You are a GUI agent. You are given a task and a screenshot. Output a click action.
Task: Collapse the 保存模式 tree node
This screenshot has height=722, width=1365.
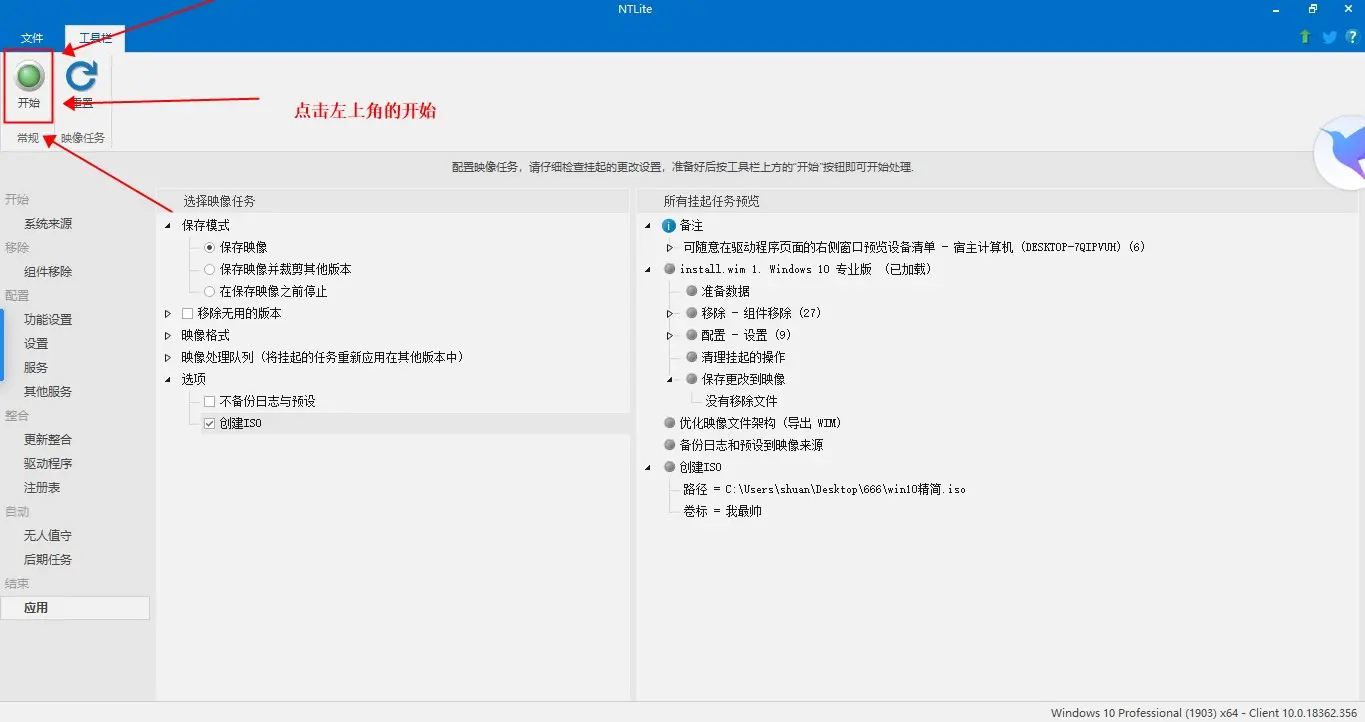pos(168,225)
